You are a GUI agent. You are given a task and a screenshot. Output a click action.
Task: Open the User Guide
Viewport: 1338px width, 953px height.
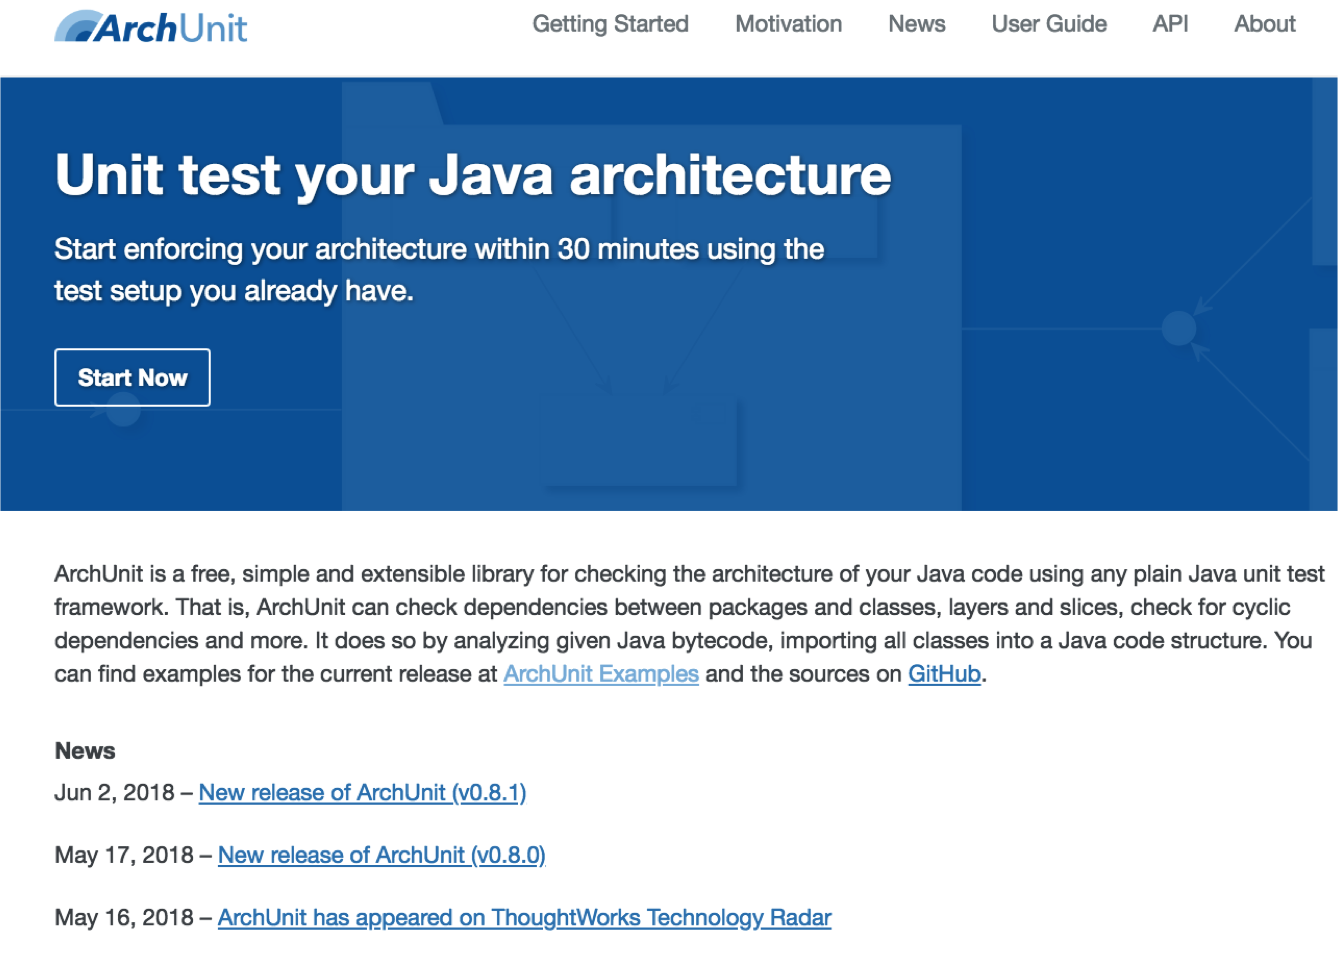click(x=1049, y=24)
